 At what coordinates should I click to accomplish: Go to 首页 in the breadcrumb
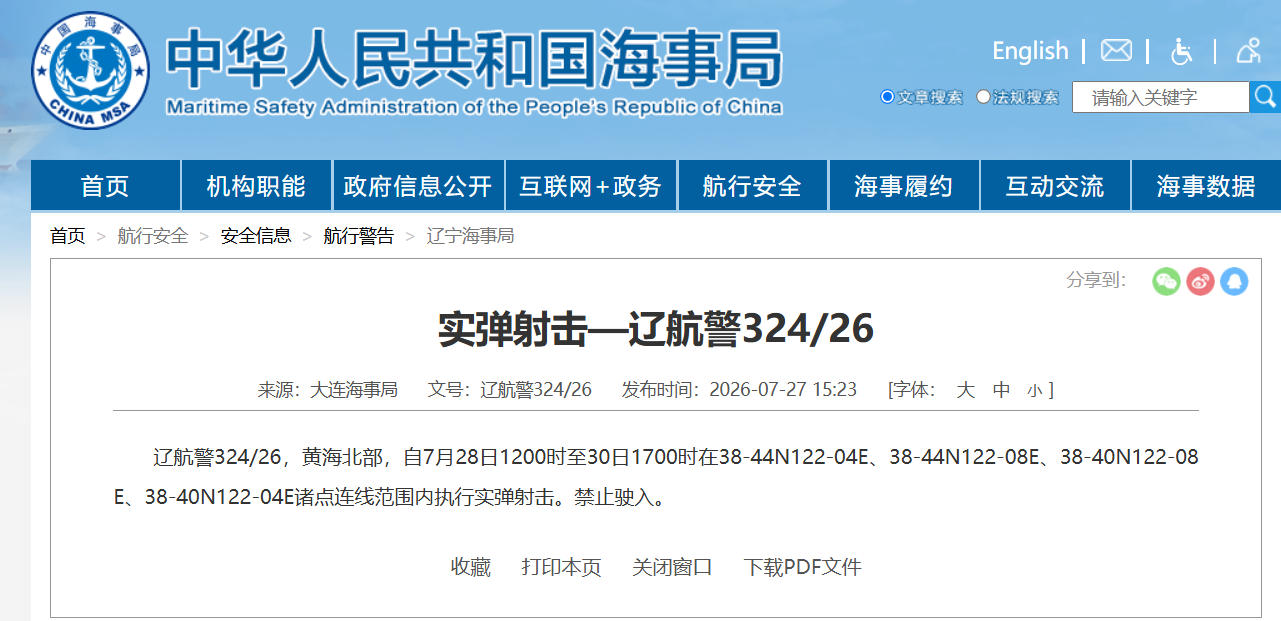(68, 236)
